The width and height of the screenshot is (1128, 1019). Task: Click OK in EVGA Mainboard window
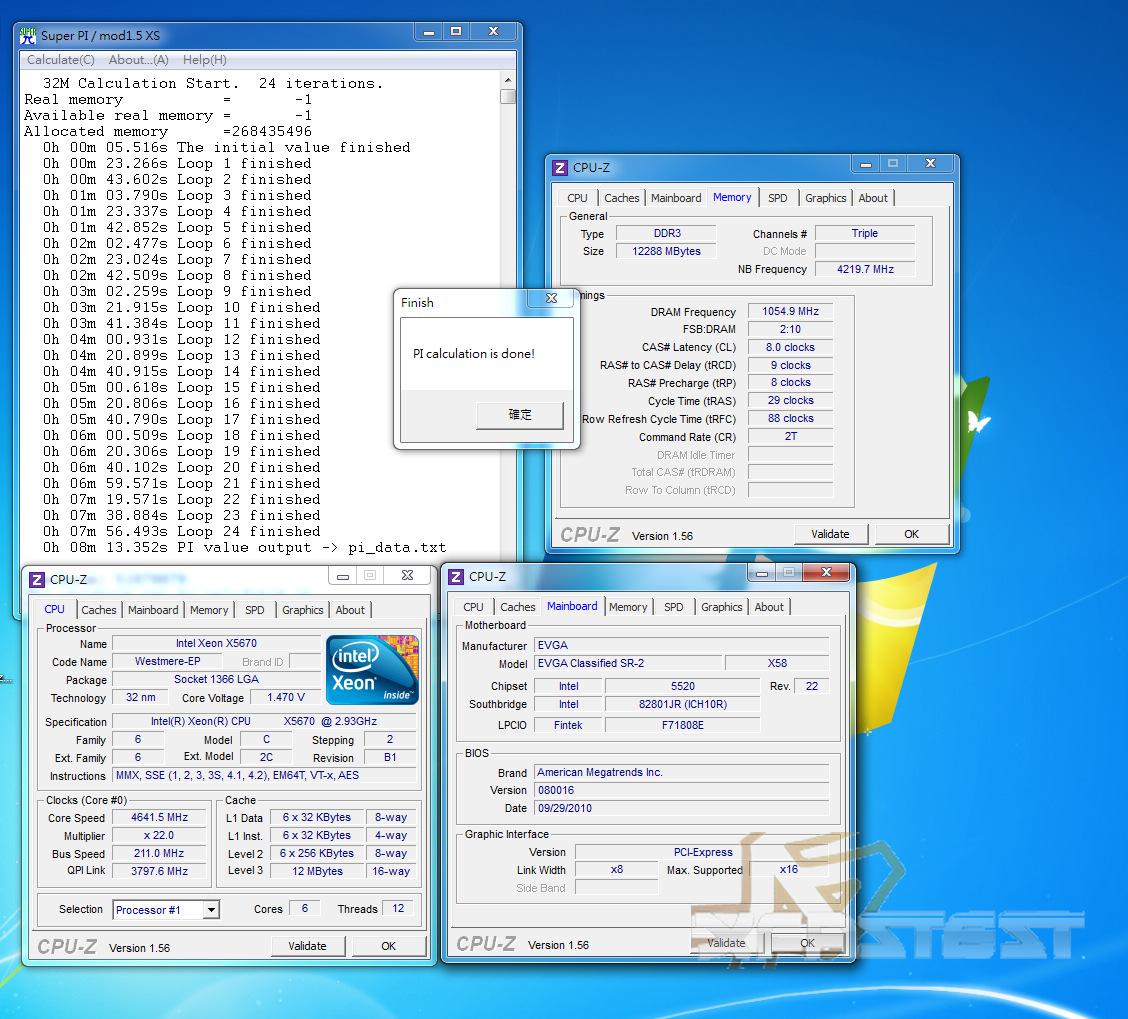click(x=807, y=943)
